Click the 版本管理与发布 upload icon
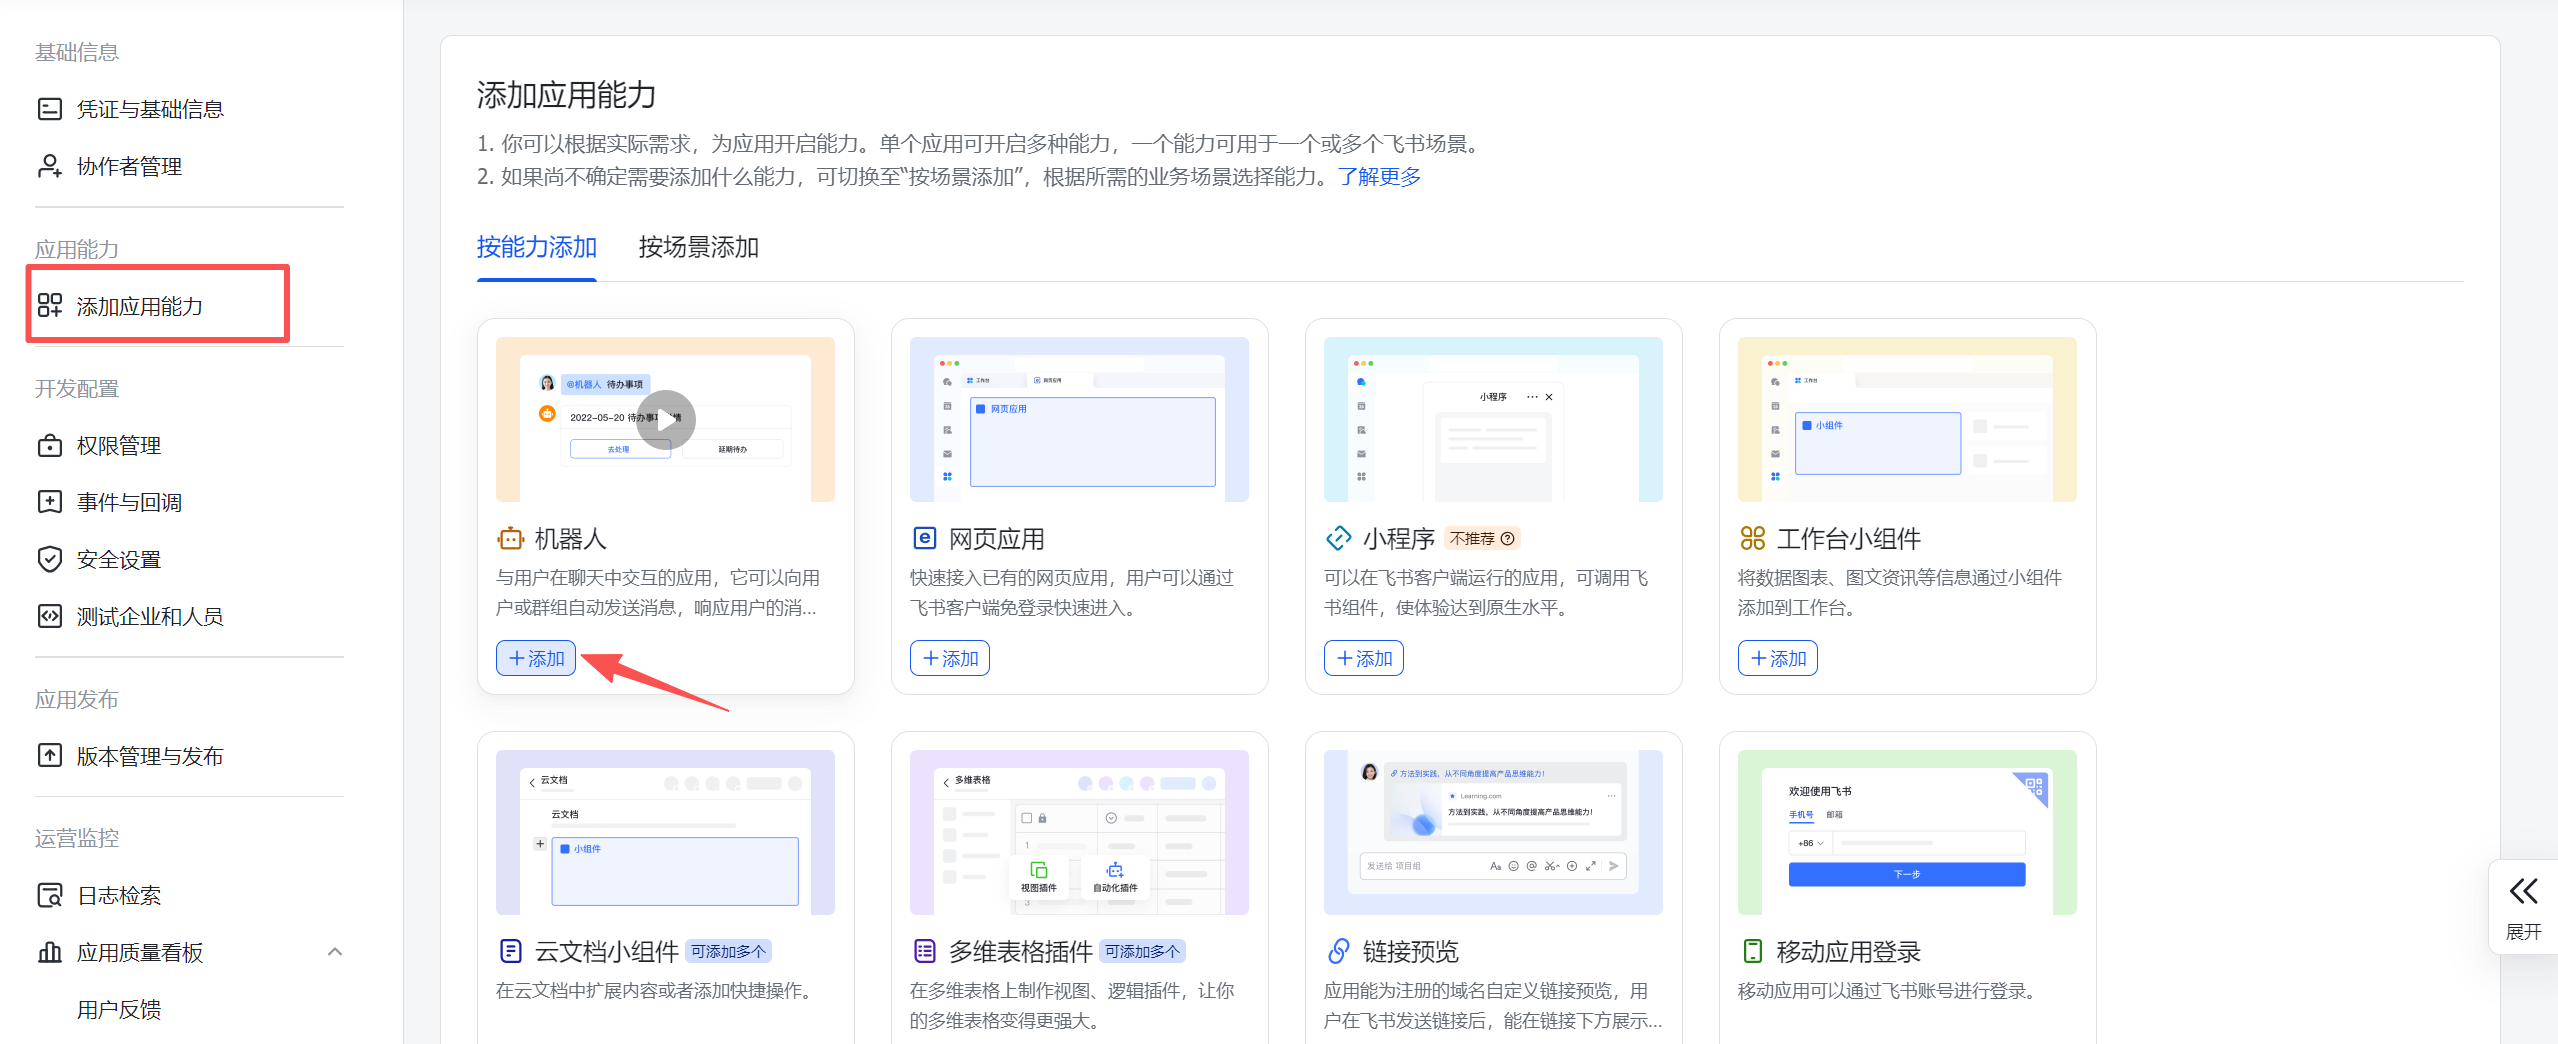 [x=49, y=756]
